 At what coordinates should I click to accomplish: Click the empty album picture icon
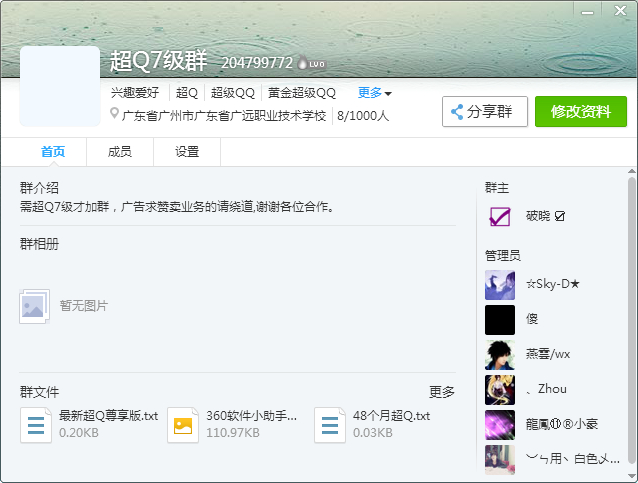pos(35,306)
